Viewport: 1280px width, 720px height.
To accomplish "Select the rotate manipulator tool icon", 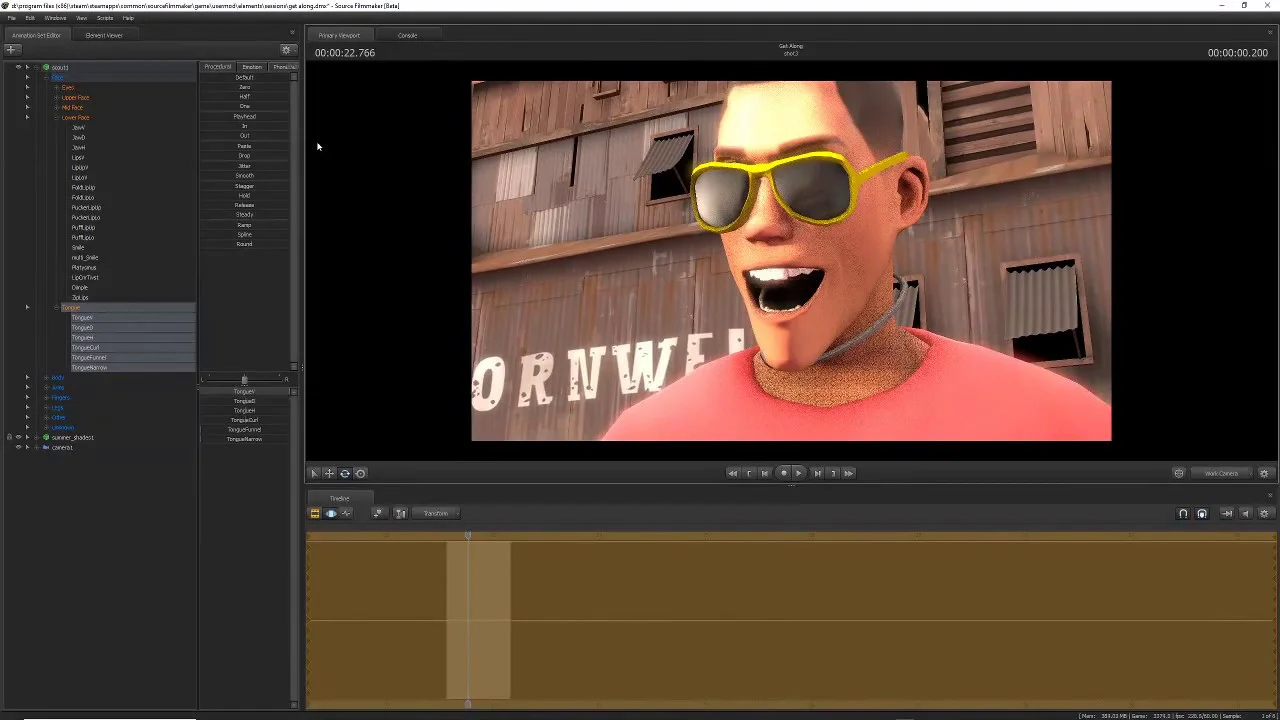I will coord(345,473).
